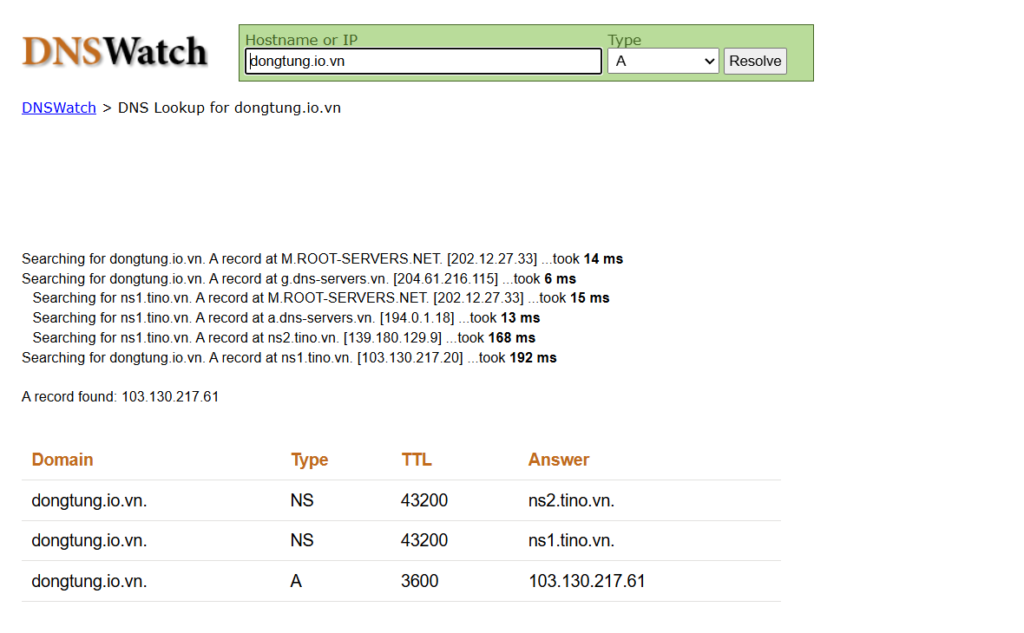Click the ns1.tino.vn. answer cell
Image resolution: width=1024 pixels, height=633 pixels.
click(x=571, y=541)
